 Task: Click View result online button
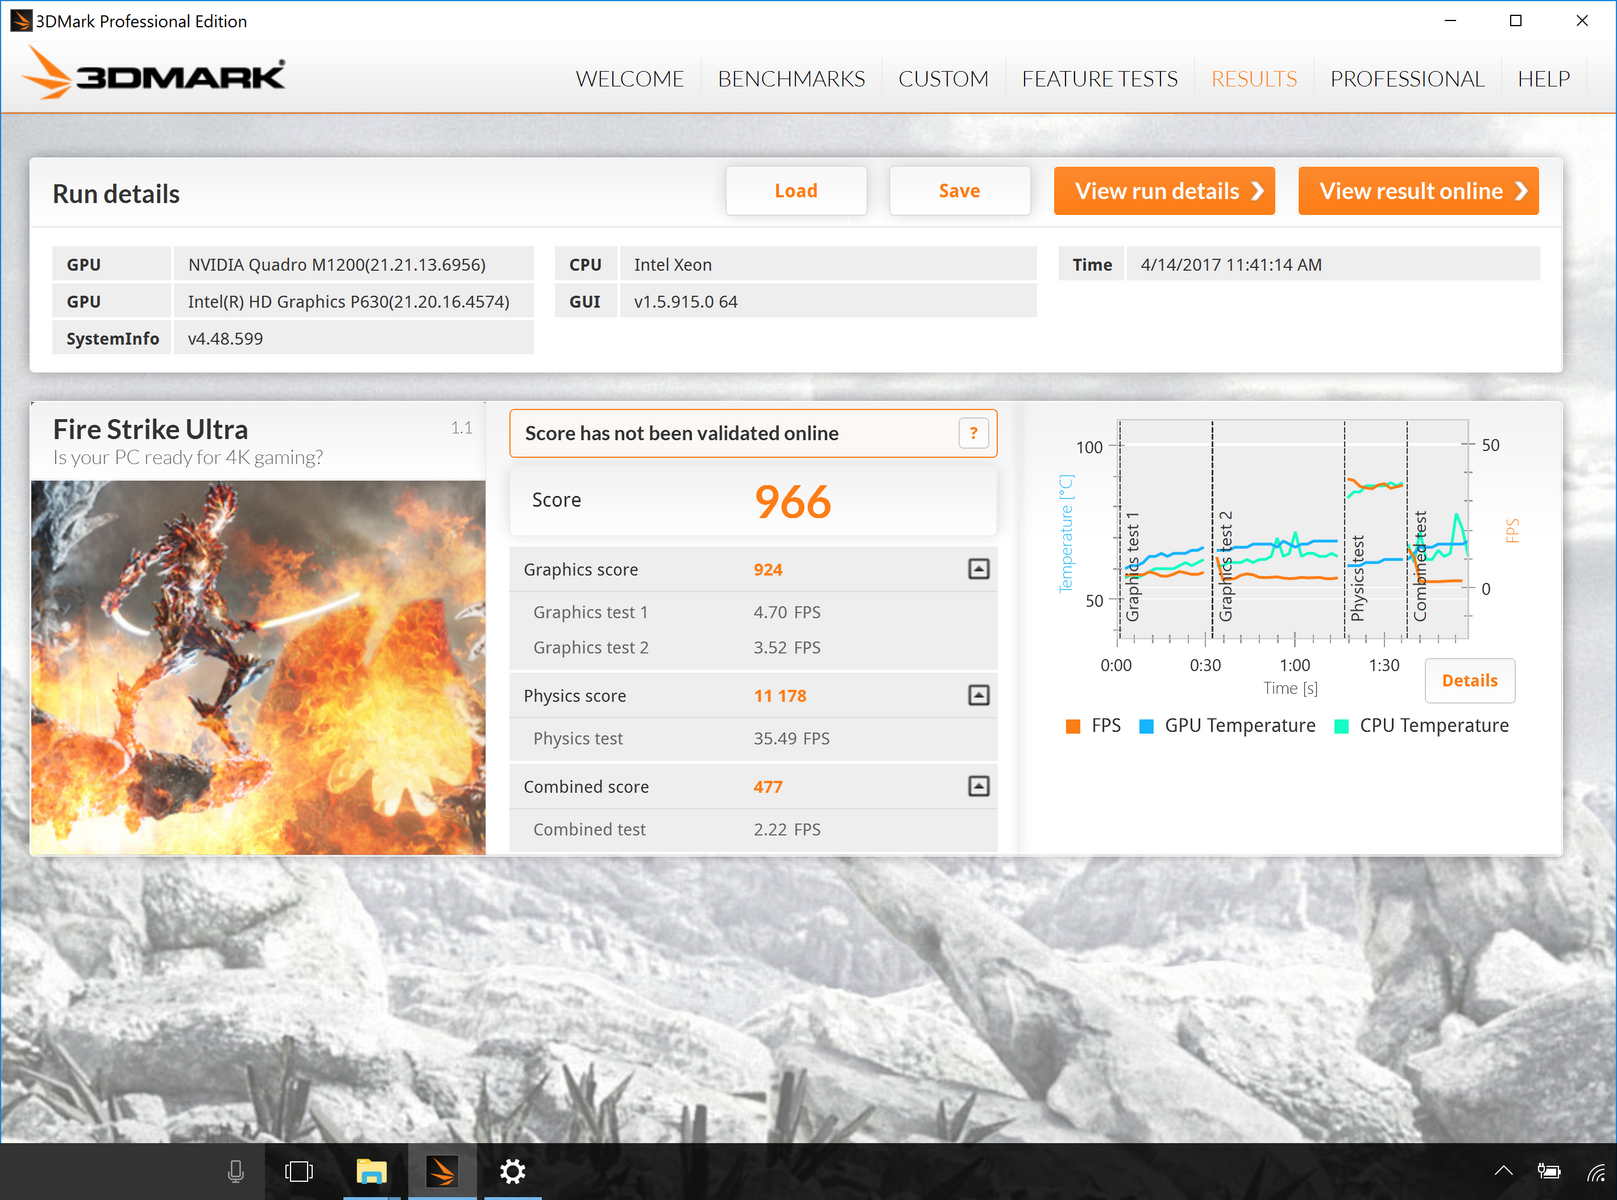[1418, 191]
